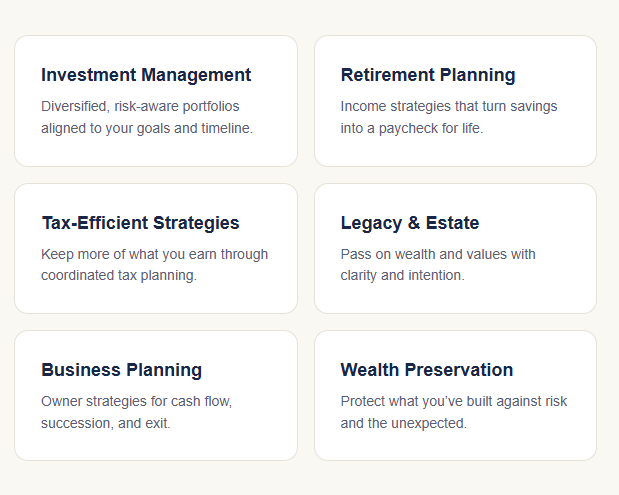Click the 'into a paycheck for life.' line

pos(412,129)
